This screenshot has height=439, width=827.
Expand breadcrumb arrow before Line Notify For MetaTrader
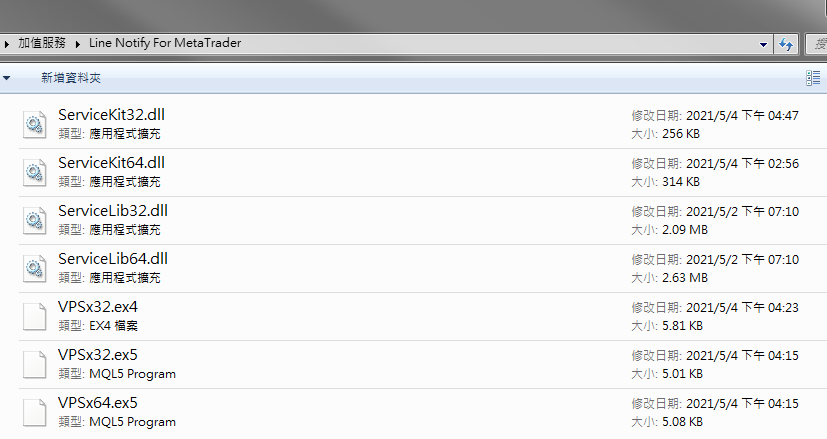[x=78, y=44]
